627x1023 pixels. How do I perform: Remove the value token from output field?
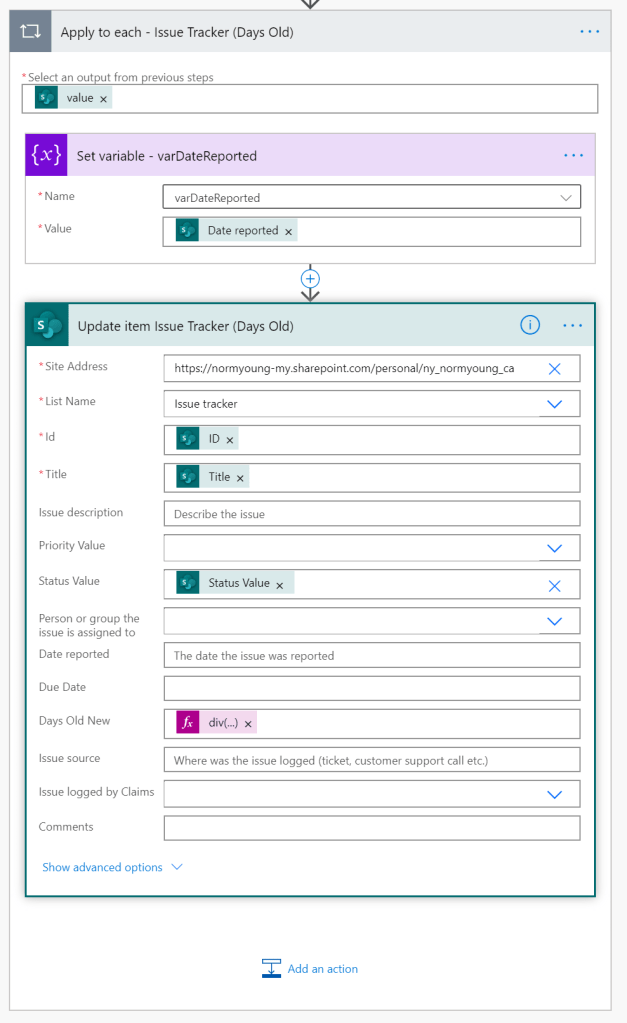tap(104, 99)
